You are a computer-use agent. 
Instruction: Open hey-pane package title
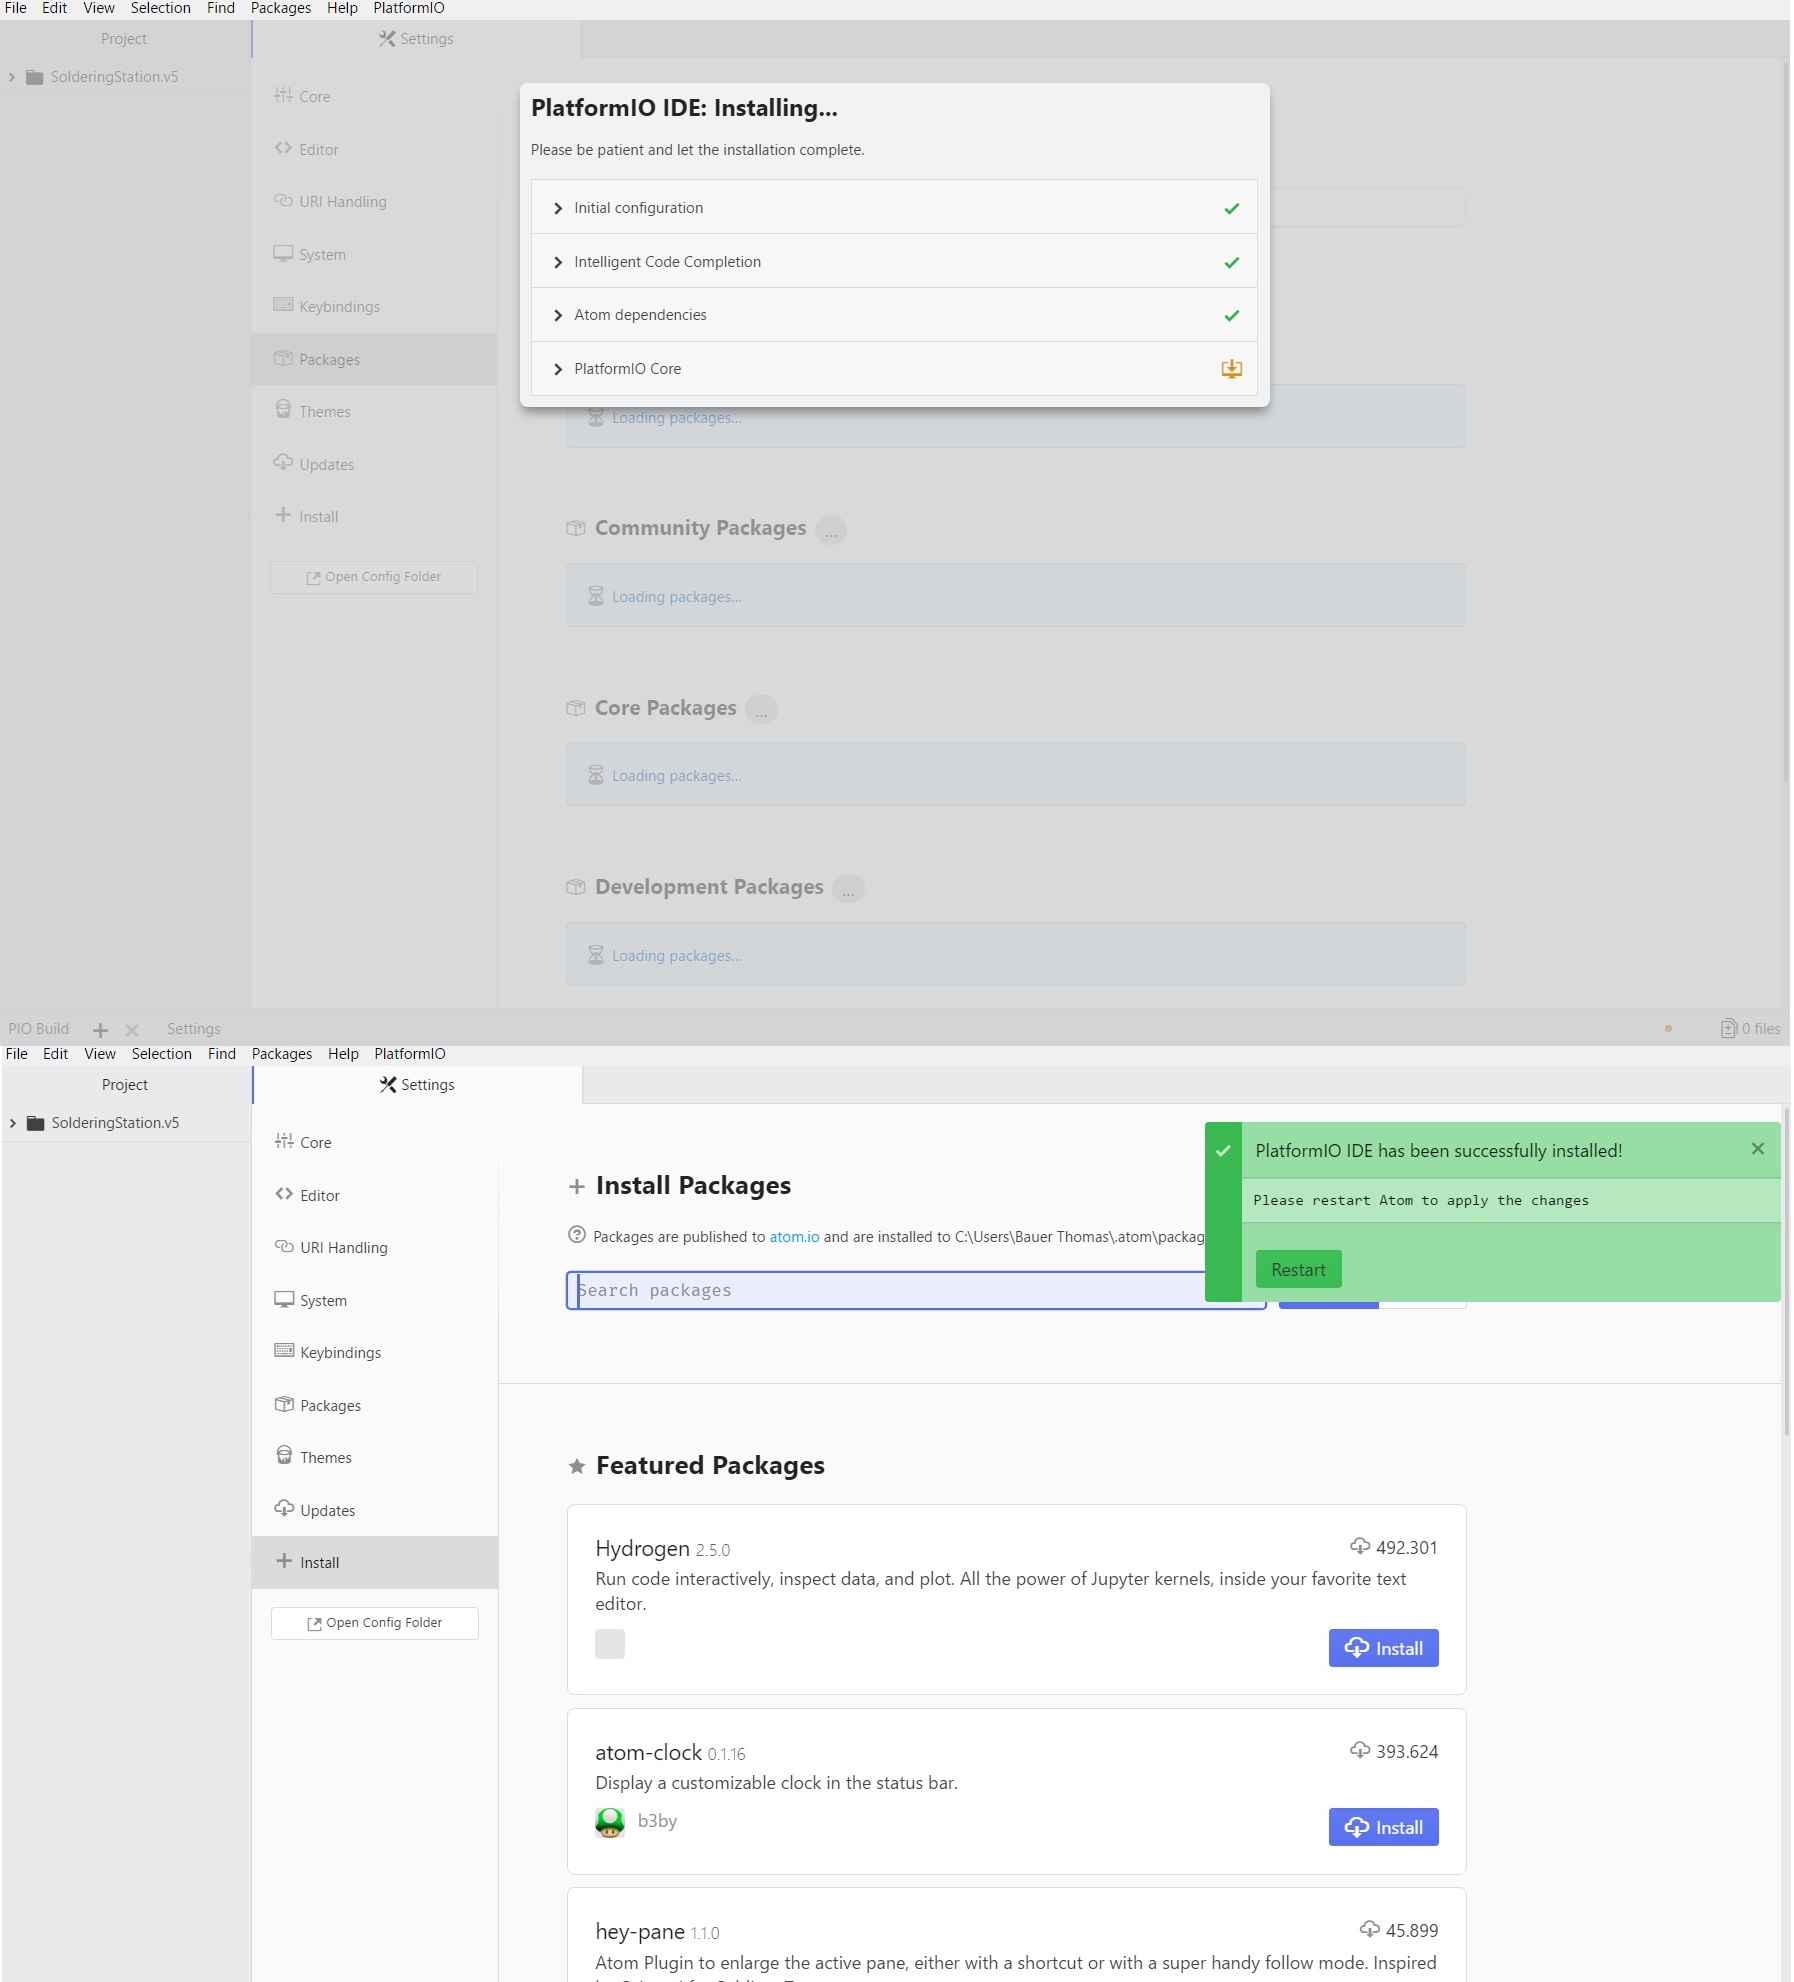pos(640,1931)
